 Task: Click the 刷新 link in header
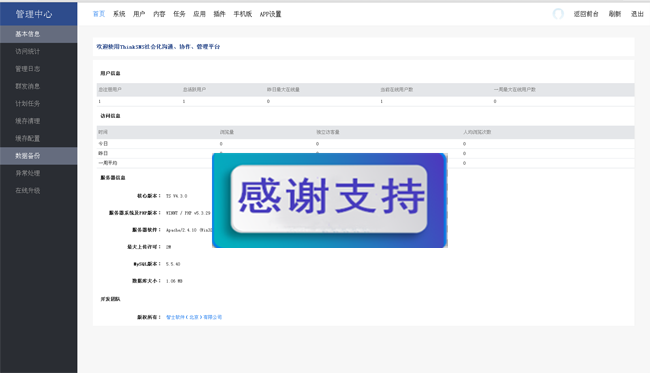tap(615, 14)
